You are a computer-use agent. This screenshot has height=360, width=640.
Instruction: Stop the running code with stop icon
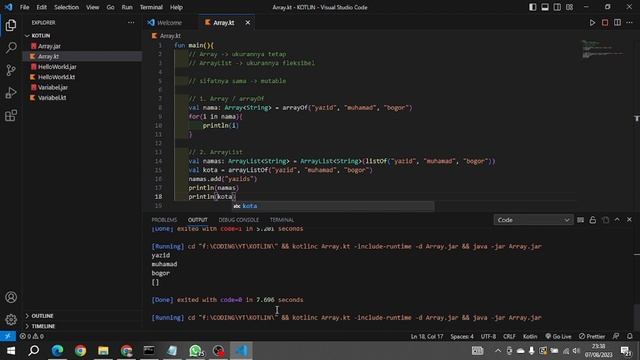tap(605, 23)
